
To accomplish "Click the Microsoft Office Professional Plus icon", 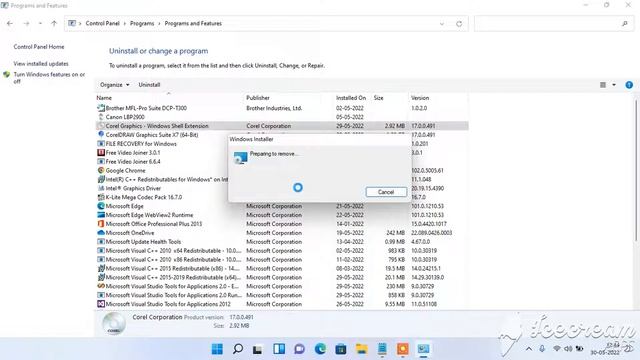I will coord(101,224).
